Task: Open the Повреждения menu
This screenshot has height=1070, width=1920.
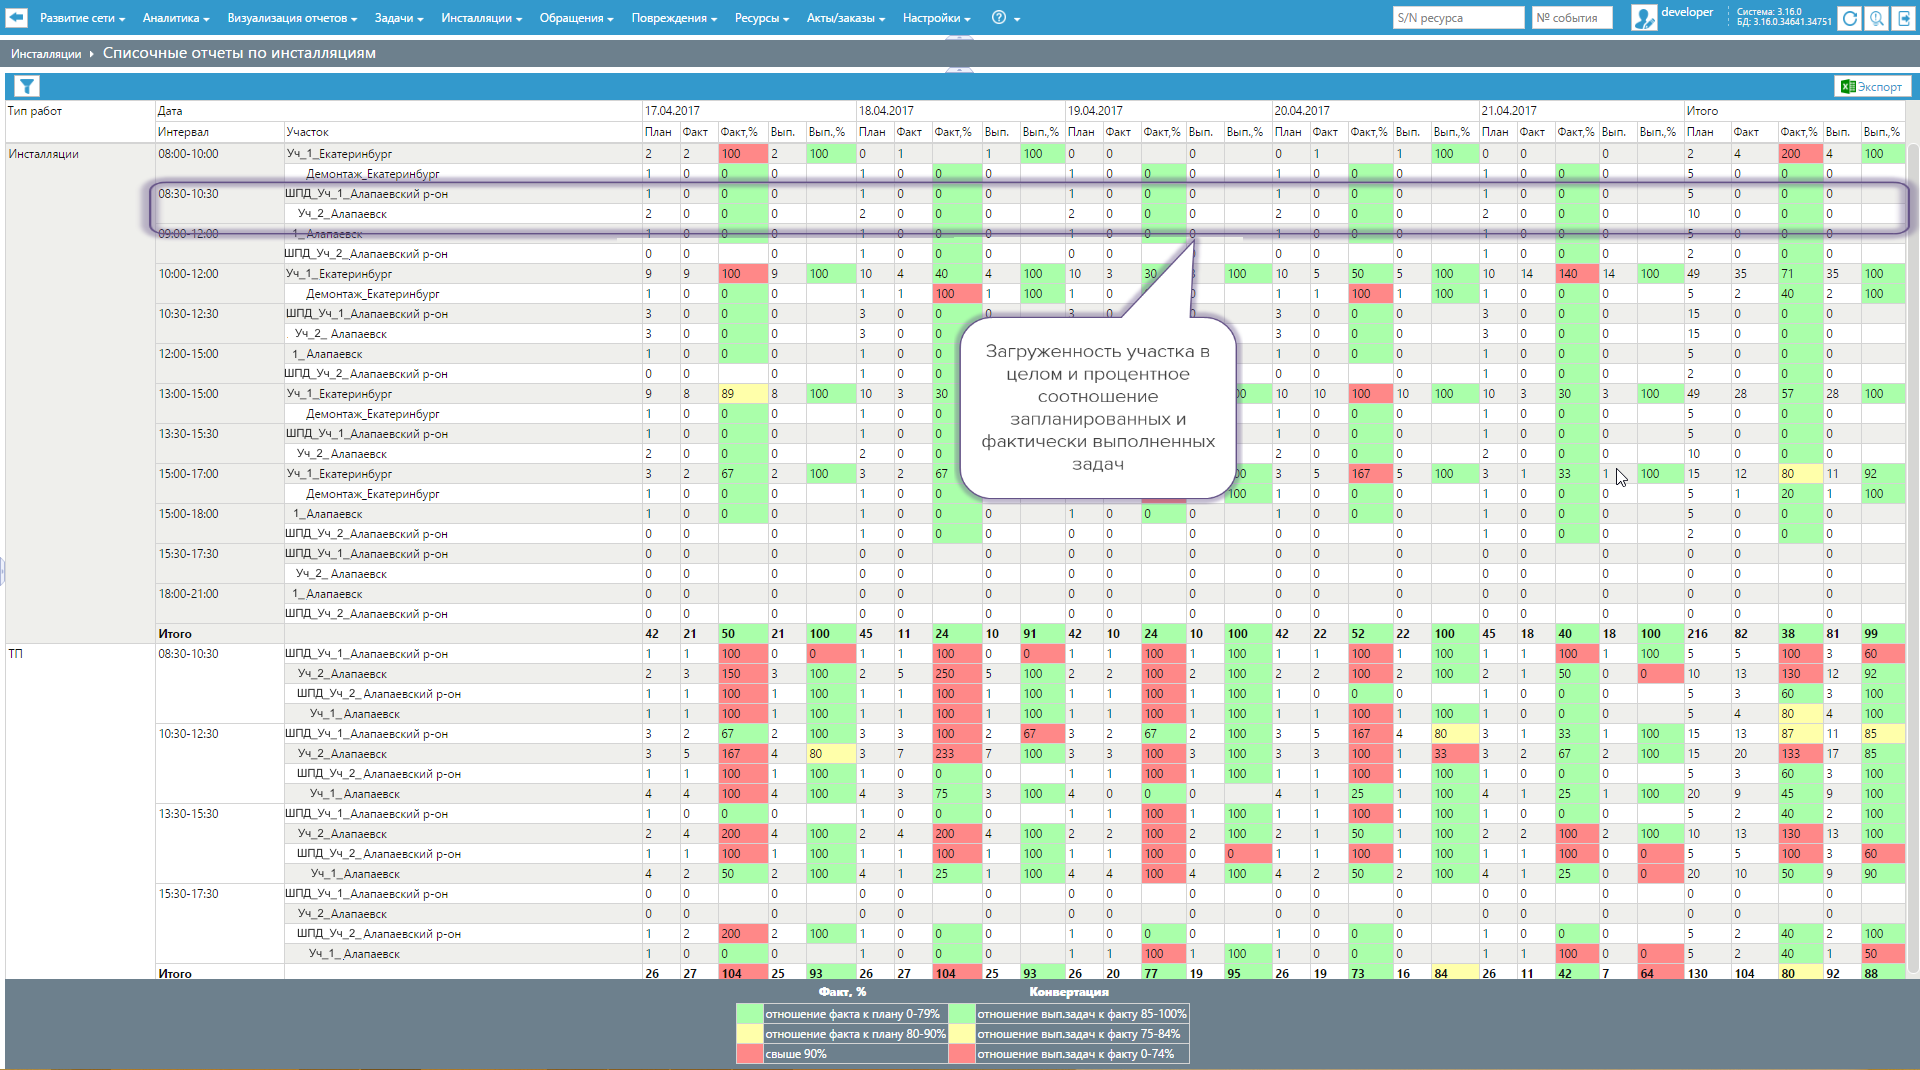Action: tap(674, 18)
